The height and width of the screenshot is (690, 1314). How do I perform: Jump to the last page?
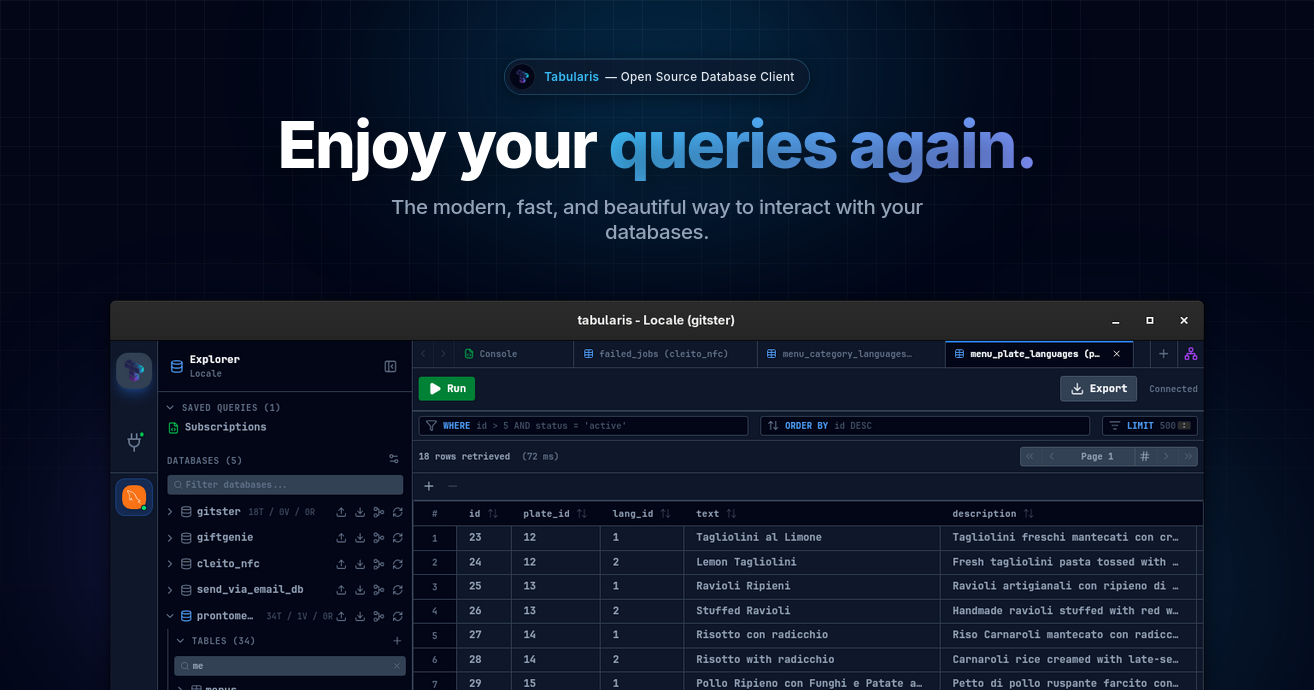[x=1188, y=457]
